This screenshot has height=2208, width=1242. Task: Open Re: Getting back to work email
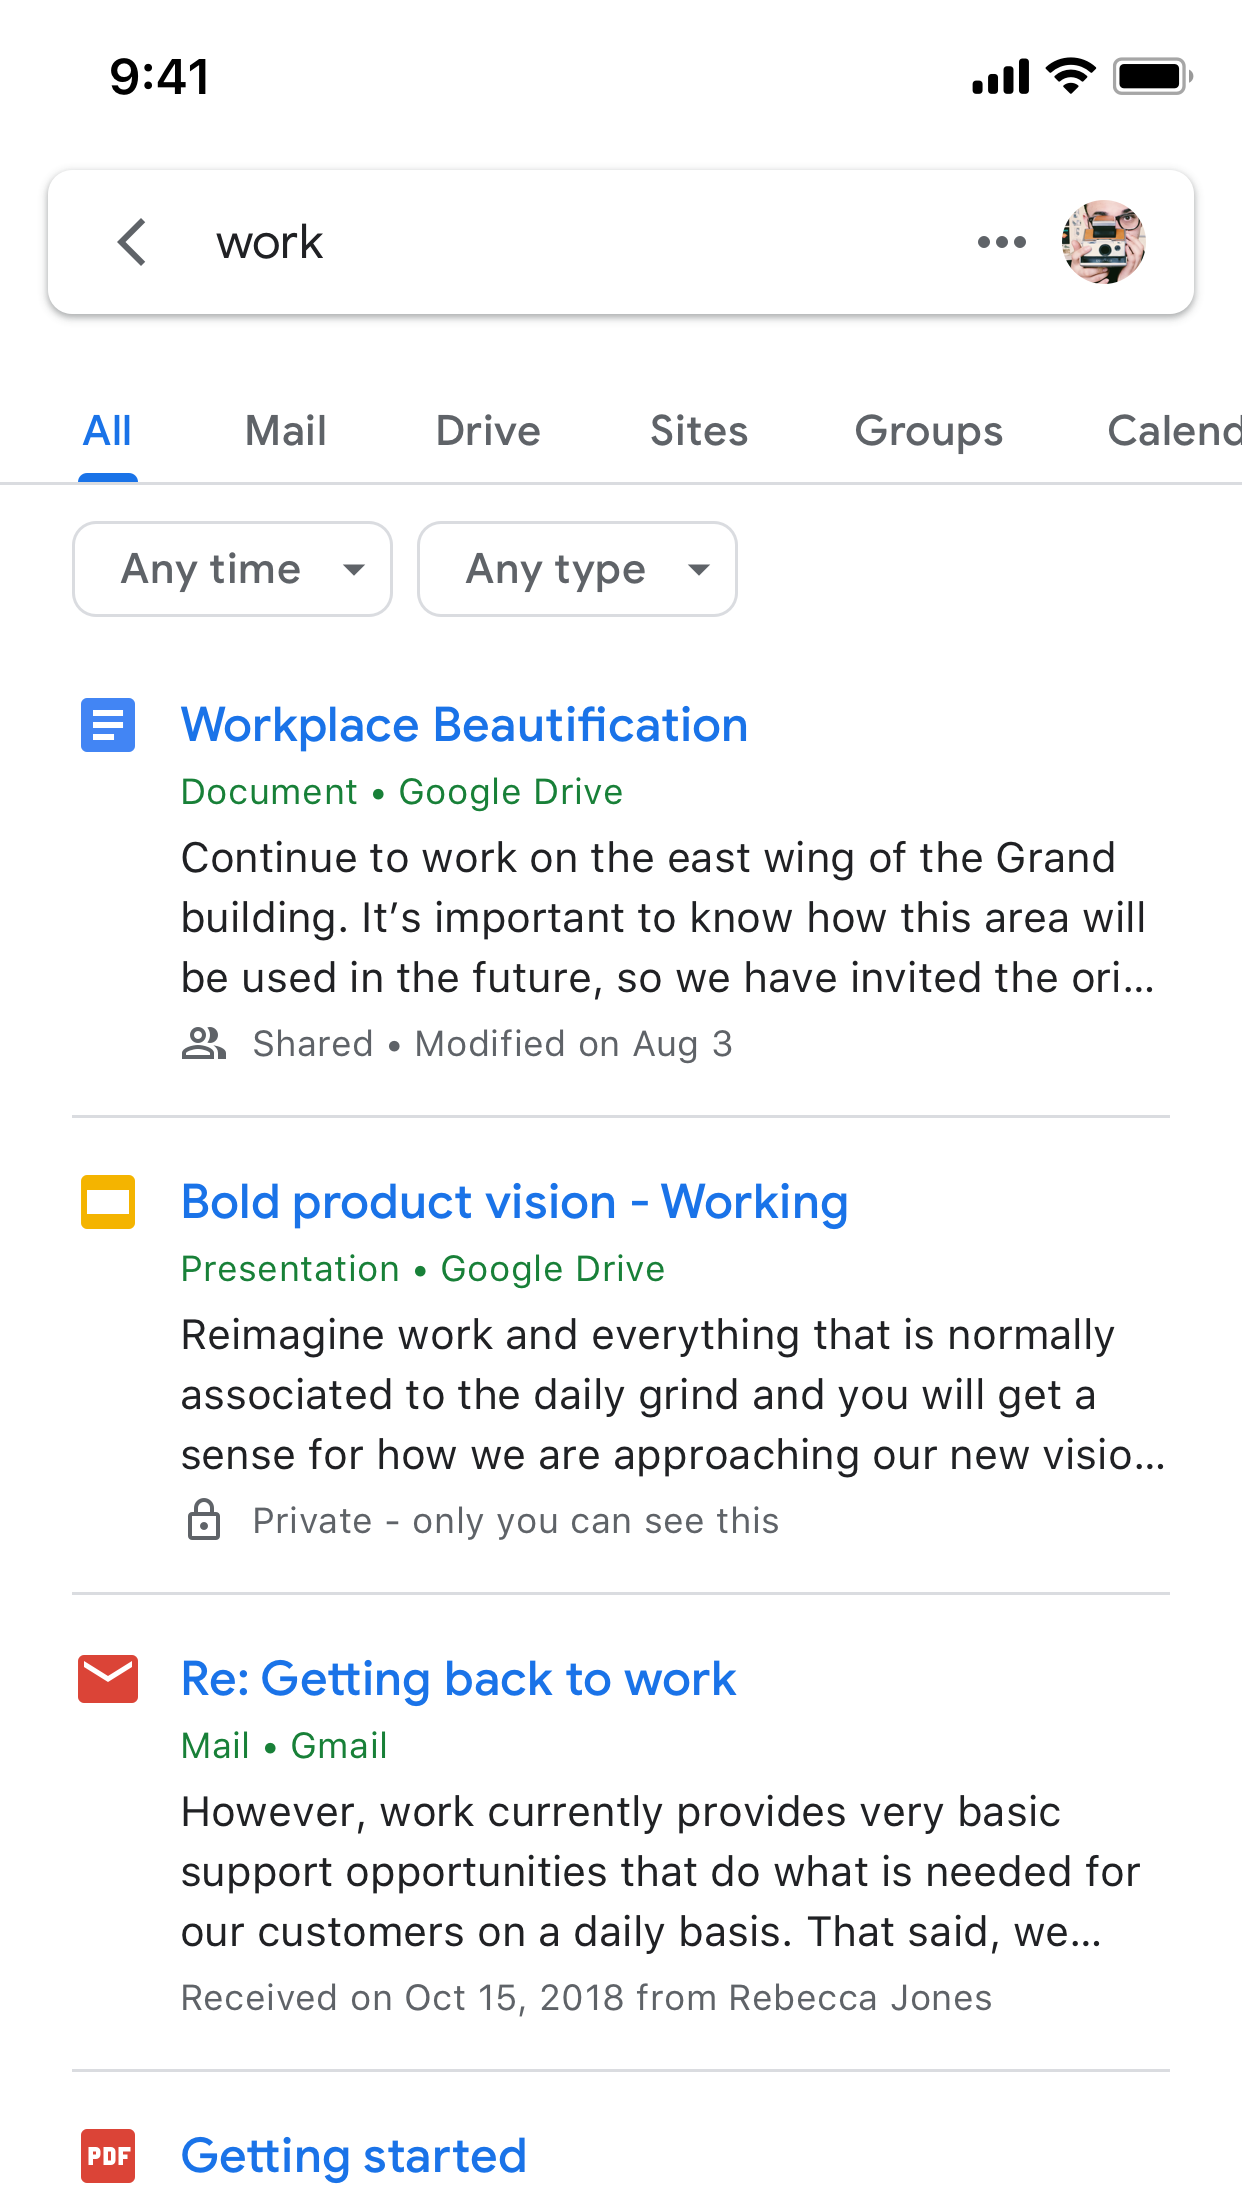[x=458, y=1679]
